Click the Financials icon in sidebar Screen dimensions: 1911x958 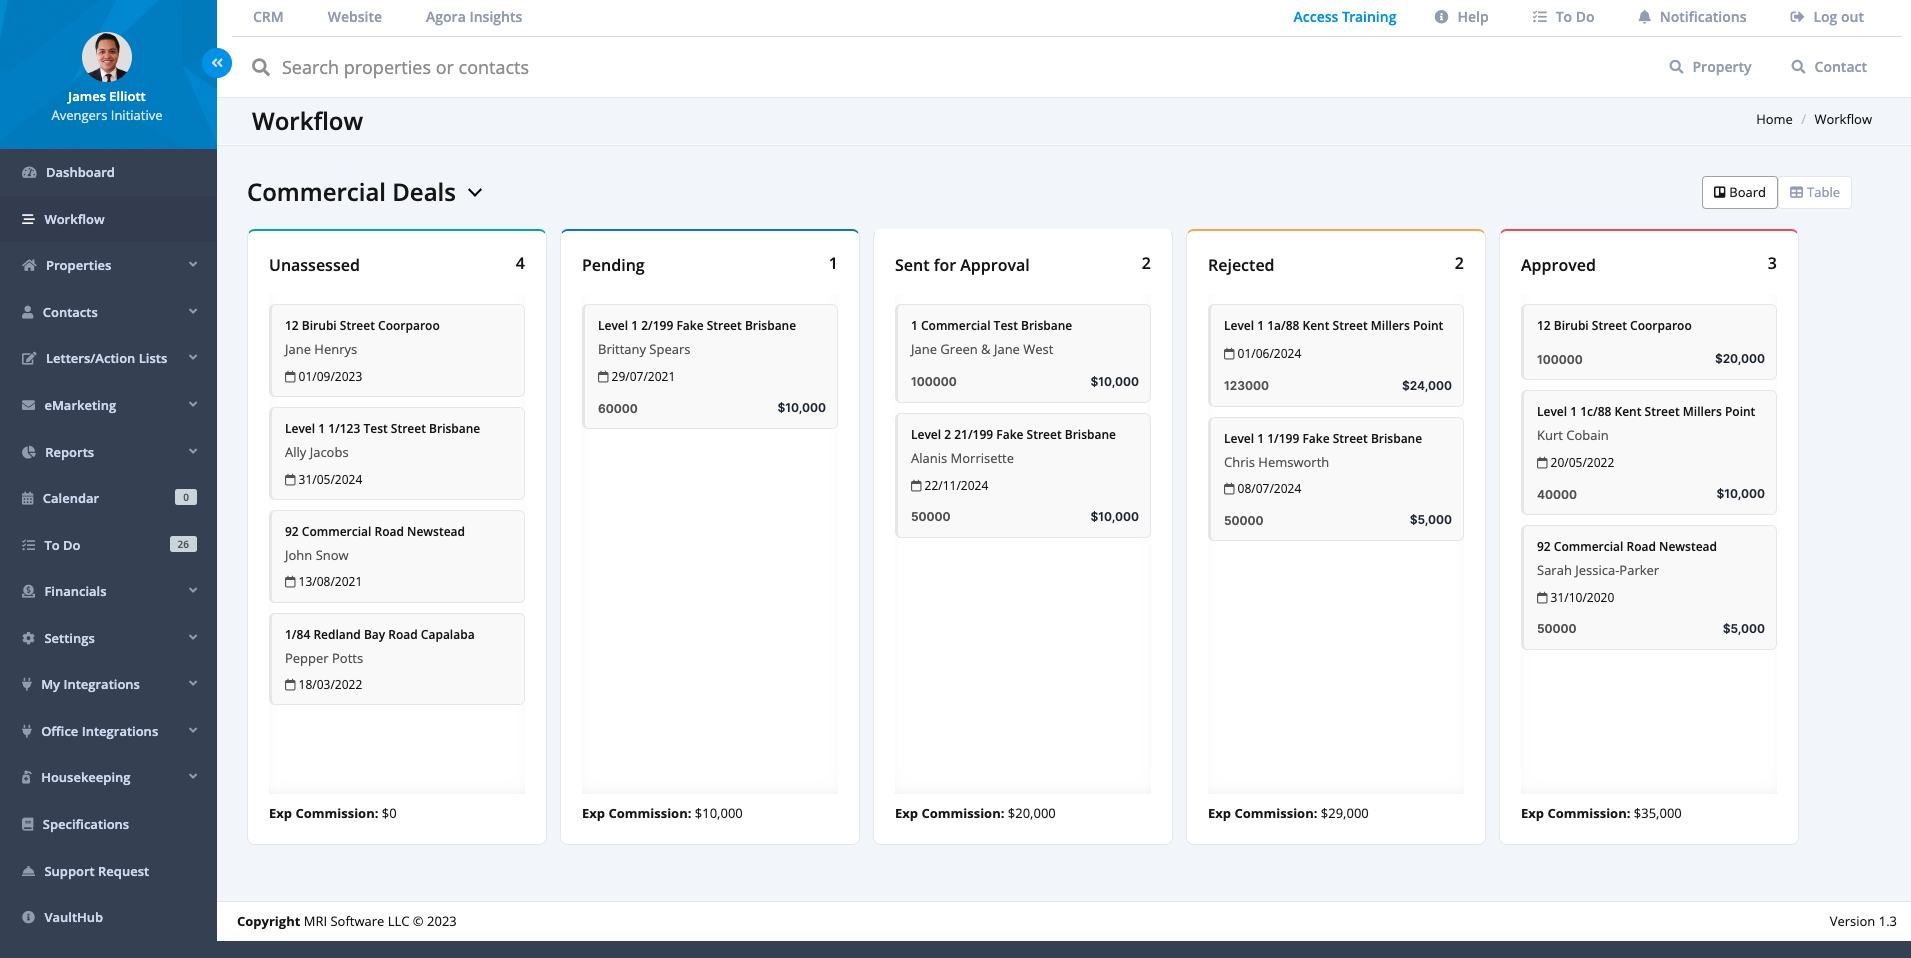coord(28,591)
